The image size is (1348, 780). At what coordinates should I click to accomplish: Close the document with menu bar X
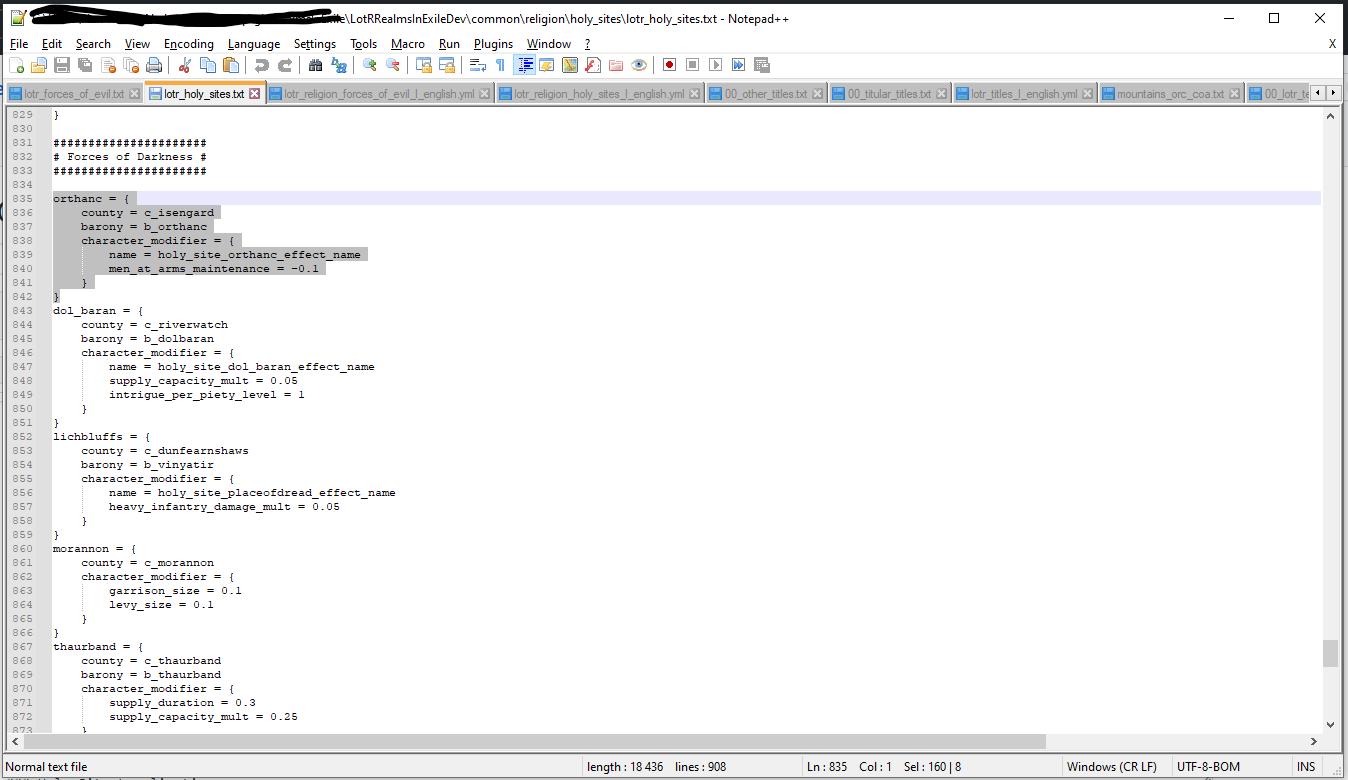click(1332, 44)
